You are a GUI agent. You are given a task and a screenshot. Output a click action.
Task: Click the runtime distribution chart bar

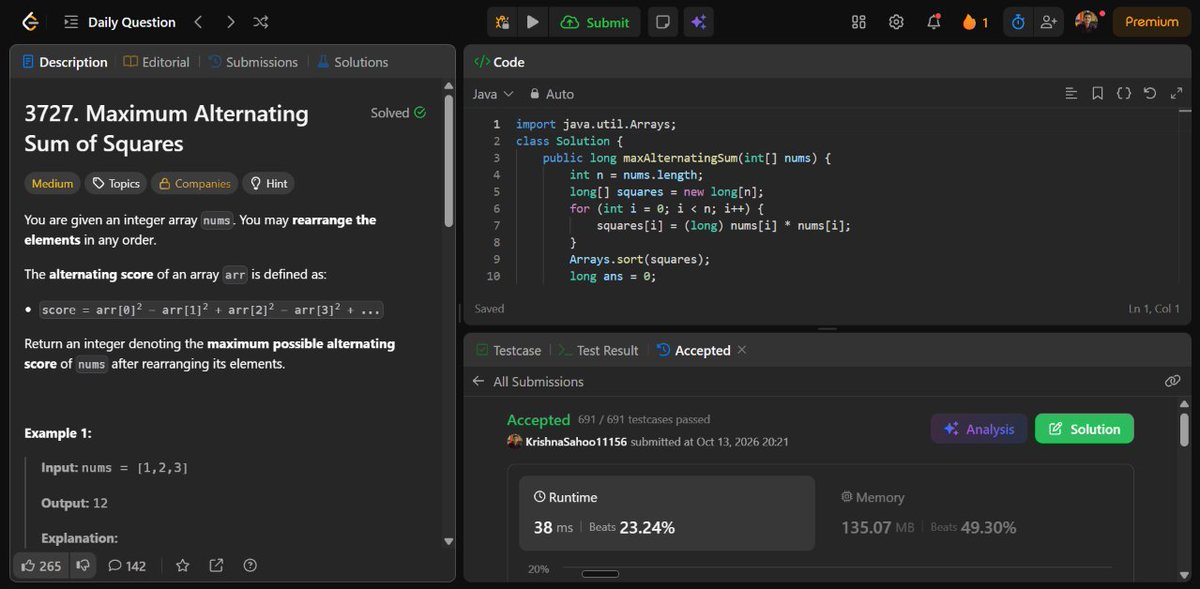(x=600, y=574)
